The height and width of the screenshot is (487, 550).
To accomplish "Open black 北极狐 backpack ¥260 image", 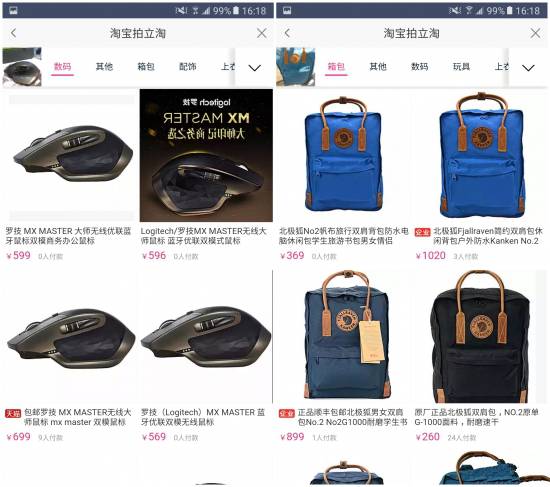I will tap(480, 337).
